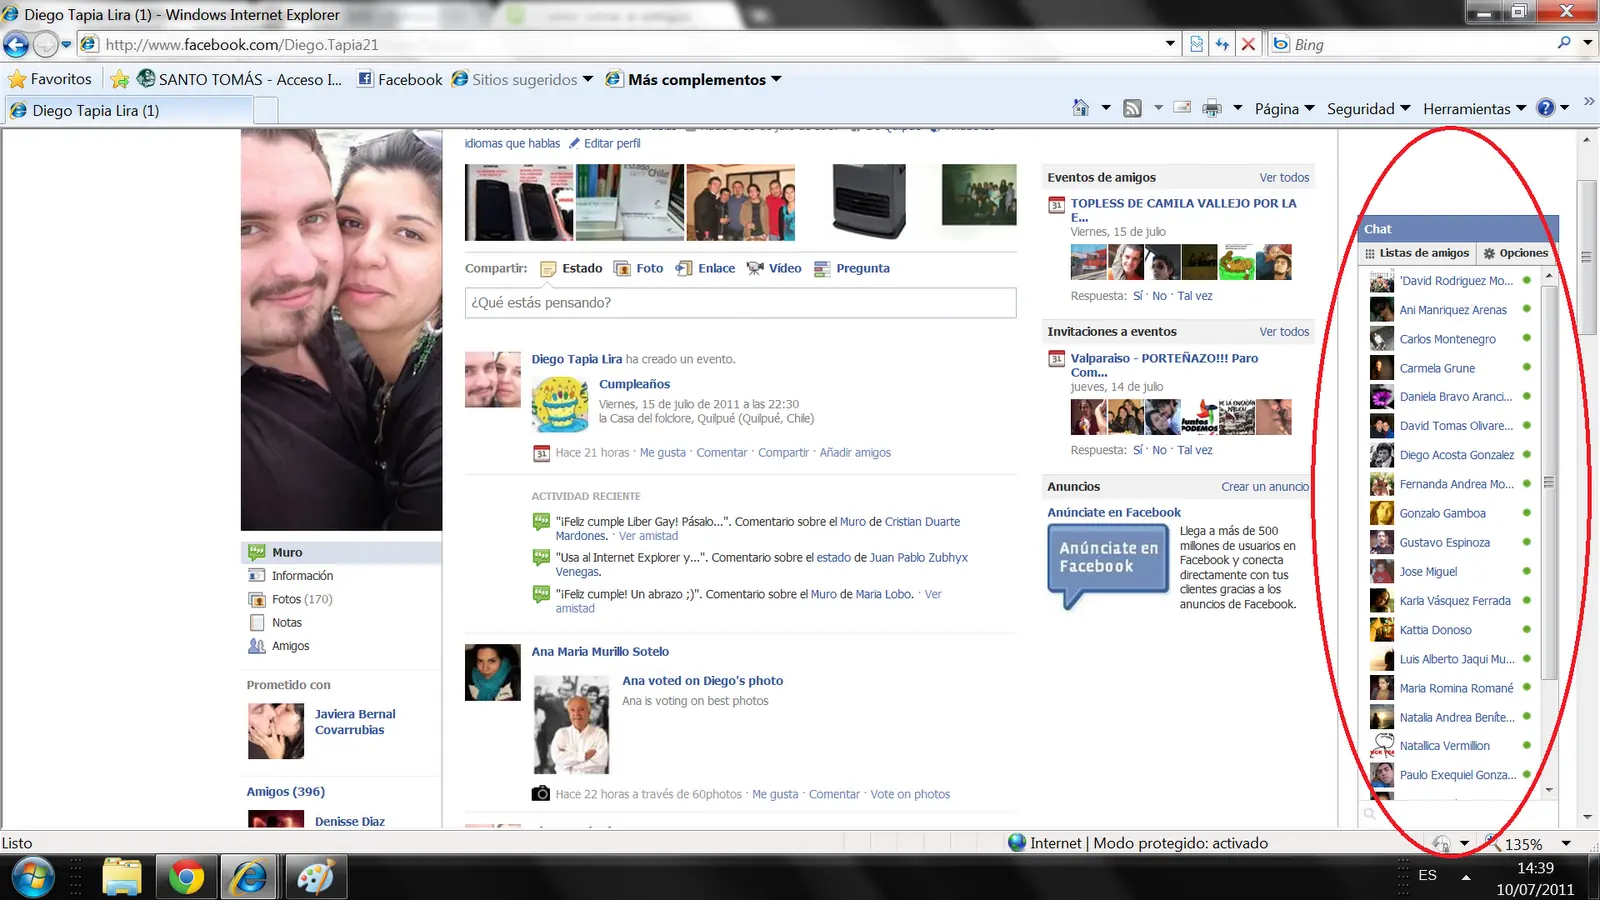Open the Home page icon in command bar
Image resolution: width=1600 pixels, height=900 pixels.
1081,108
